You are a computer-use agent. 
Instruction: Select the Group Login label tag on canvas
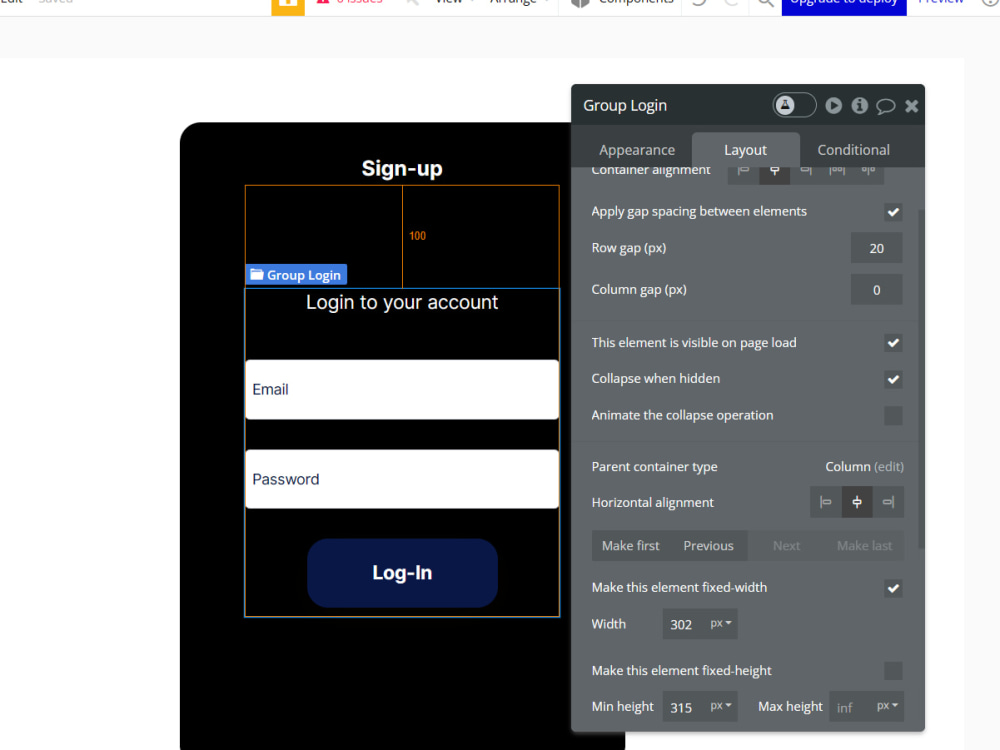(x=297, y=275)
